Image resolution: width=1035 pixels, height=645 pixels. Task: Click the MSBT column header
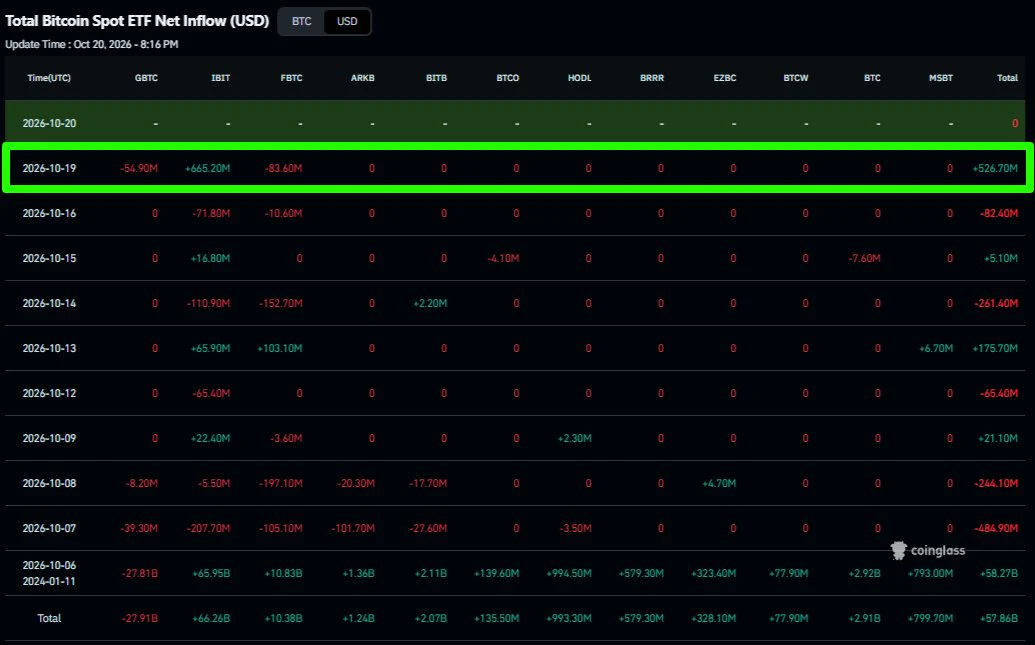(x=941, y=78)
